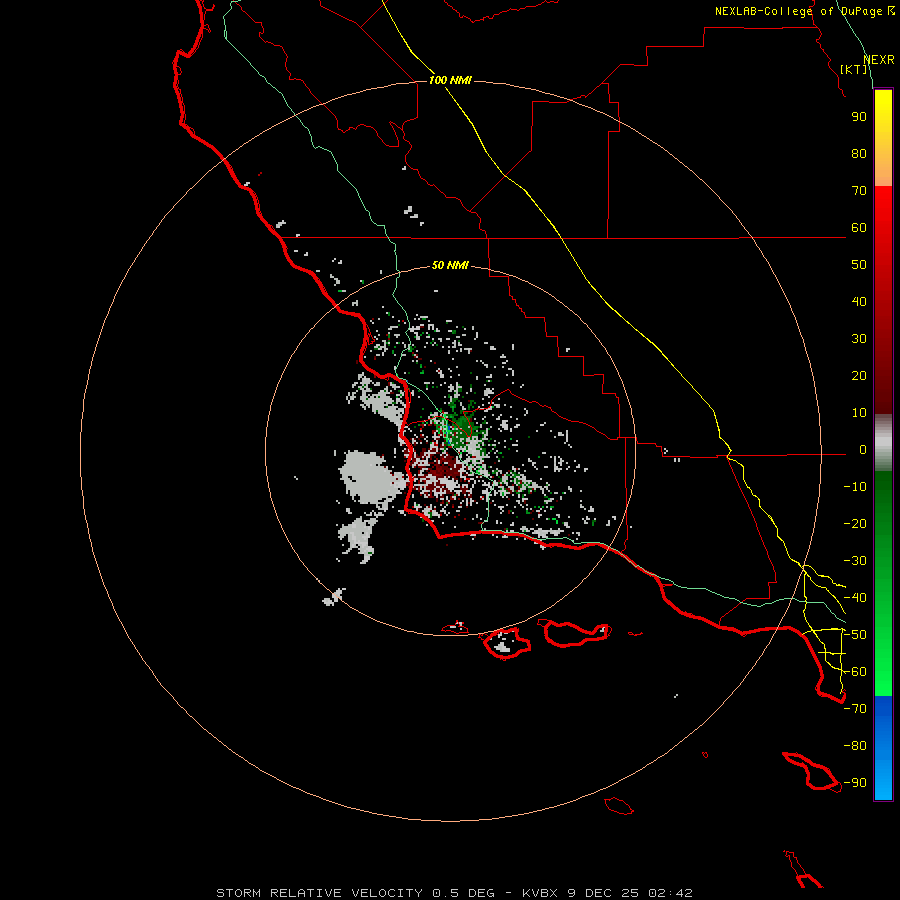Viewport: 900px width, 900px height.
Task: Click the 70 value on velocity scale
Action: [859, 191]
